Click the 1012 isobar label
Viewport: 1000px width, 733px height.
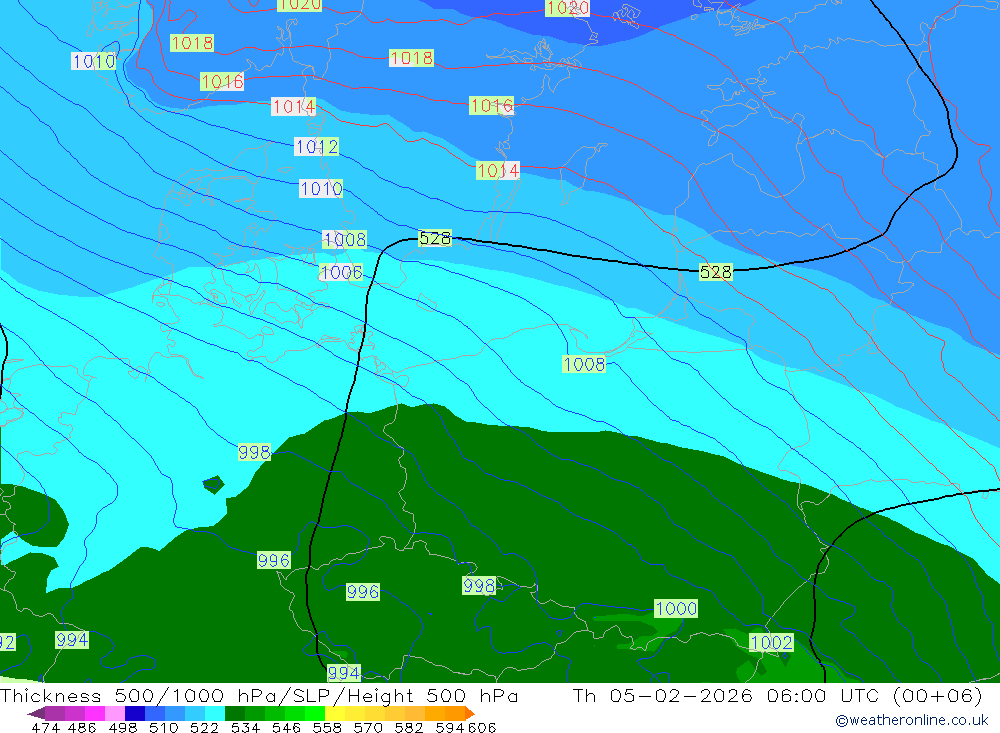316,147
